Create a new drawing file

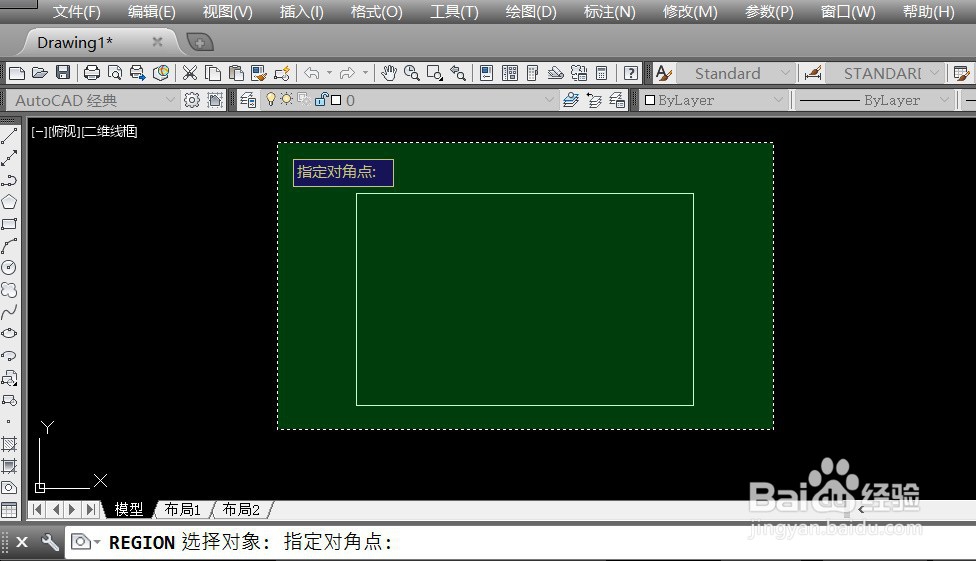(x=17, y=73)
